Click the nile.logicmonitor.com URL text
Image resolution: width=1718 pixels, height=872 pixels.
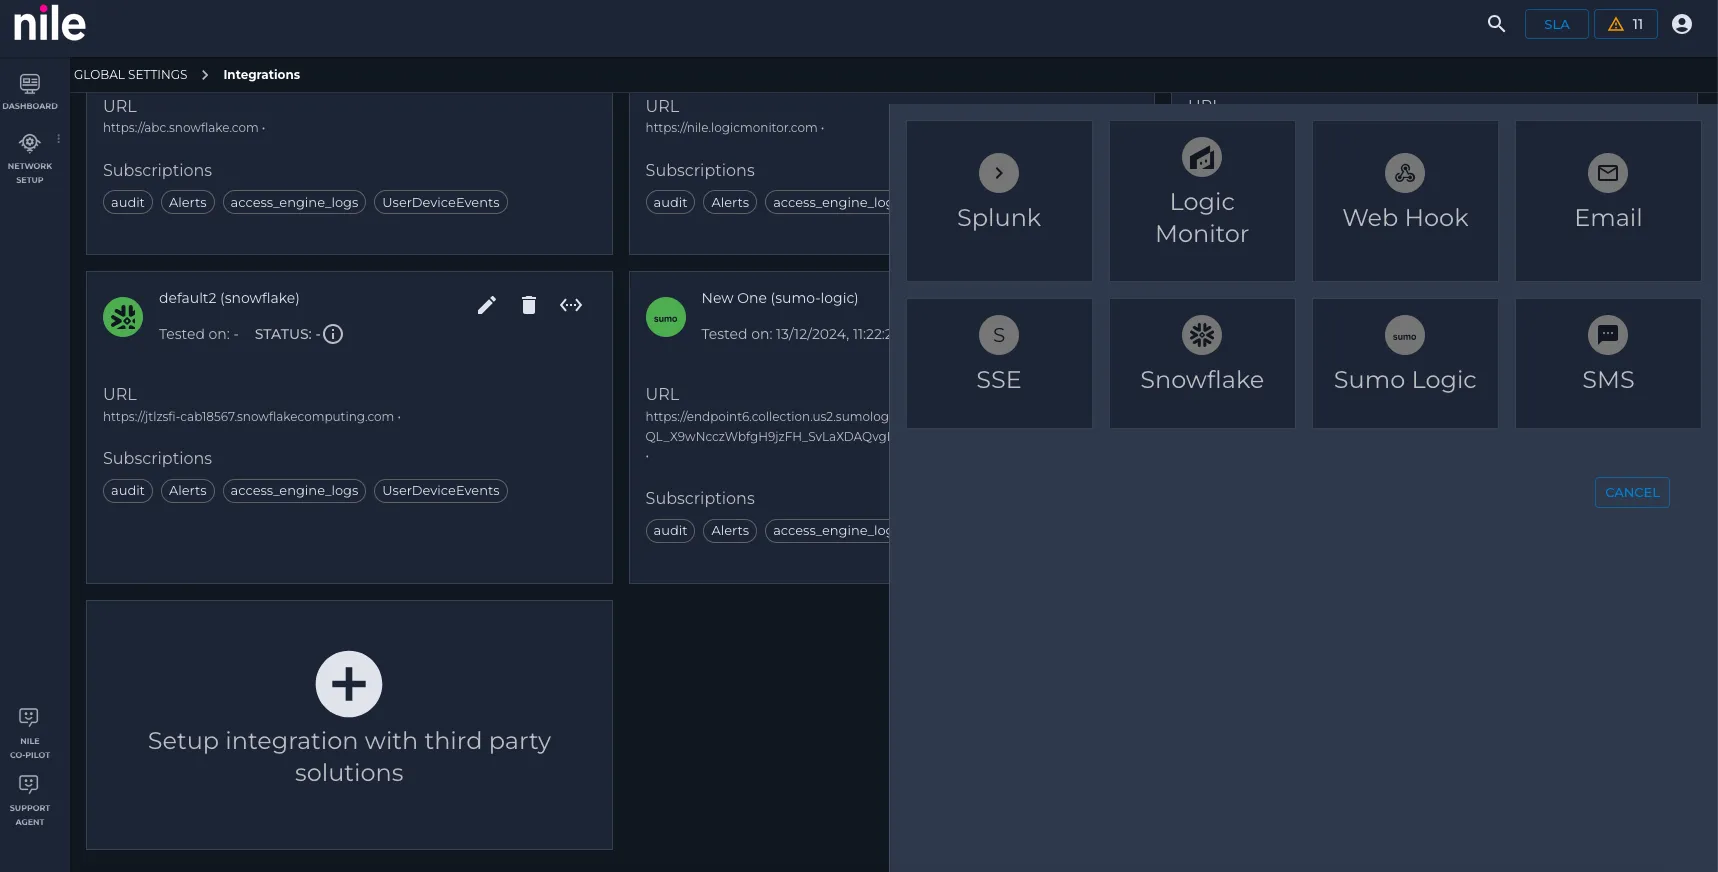pyautogui.click(x=731, y=128)
